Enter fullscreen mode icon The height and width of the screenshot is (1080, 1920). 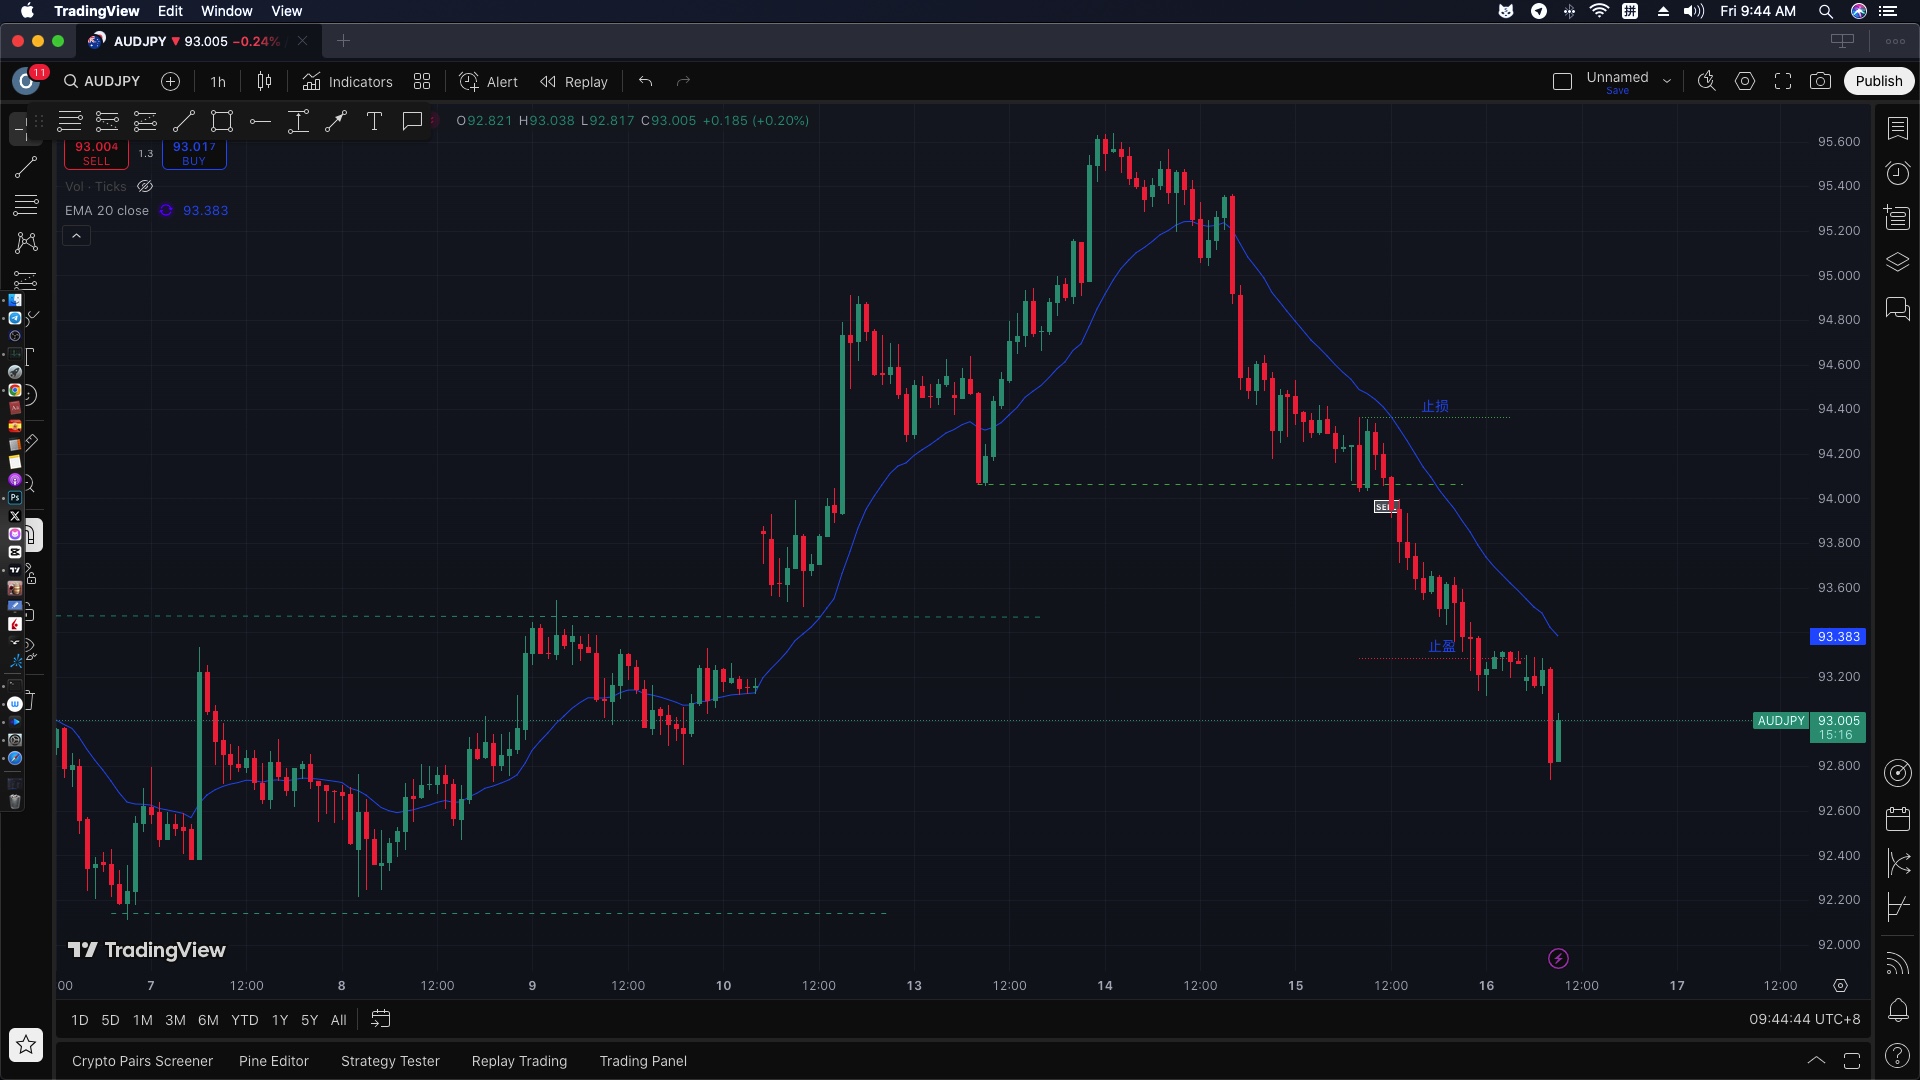pos(1783,82)
